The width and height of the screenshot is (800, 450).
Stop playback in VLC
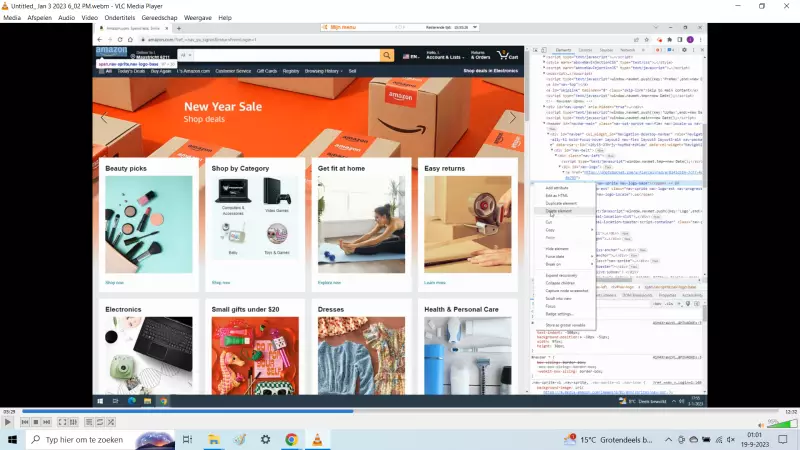coord(36,422)
